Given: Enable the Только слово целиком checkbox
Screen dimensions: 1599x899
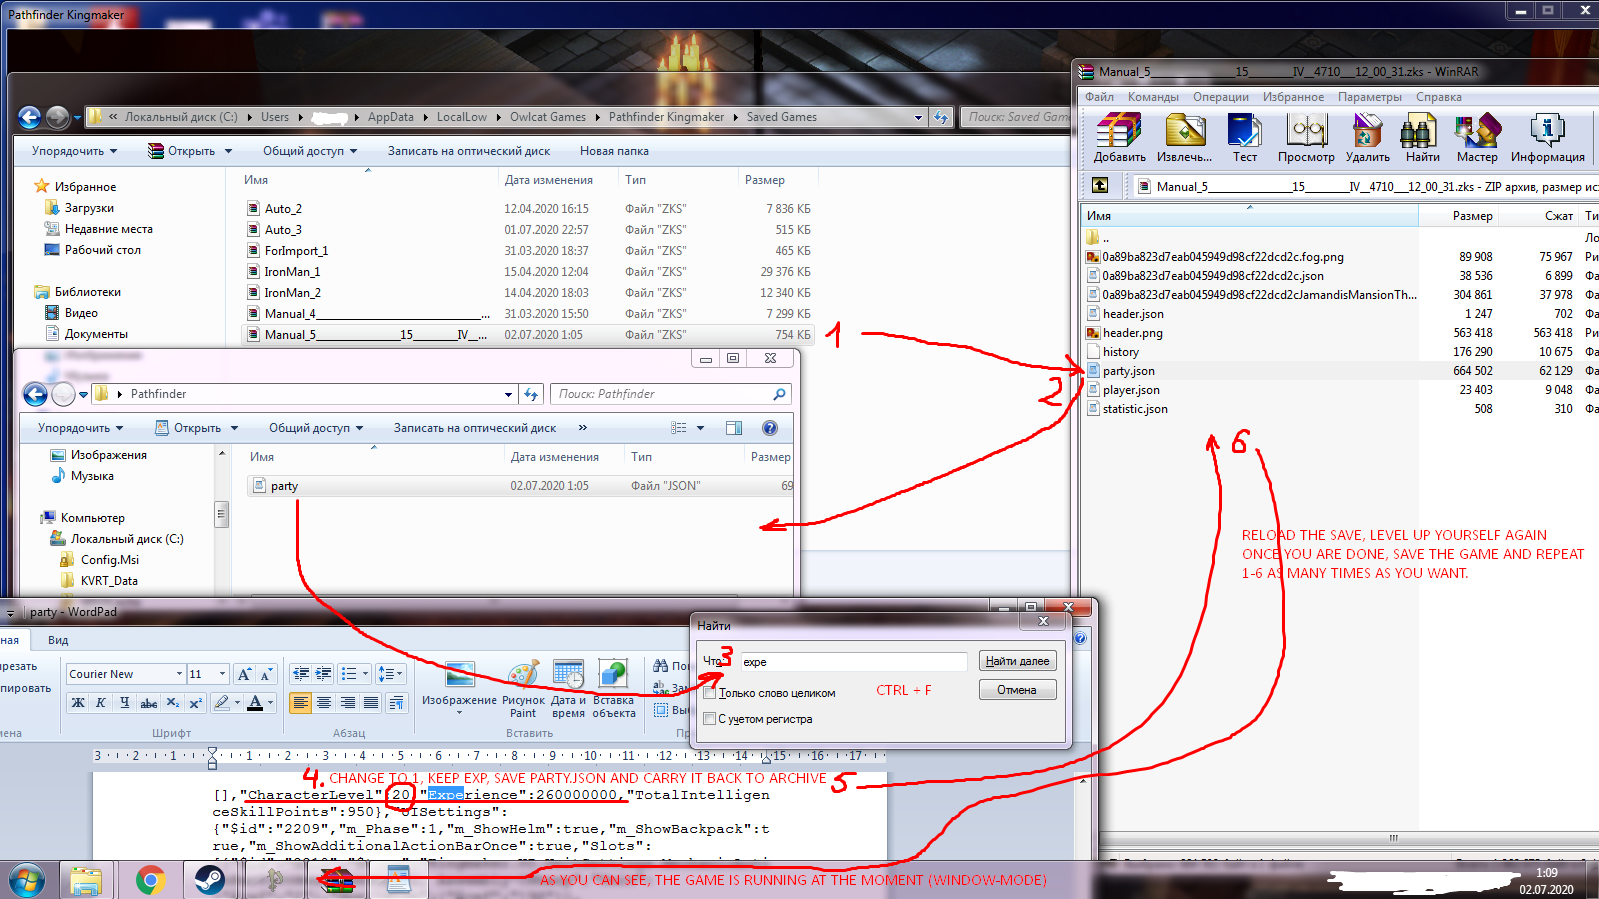Looking at the screenshot, I should (710, 693).
